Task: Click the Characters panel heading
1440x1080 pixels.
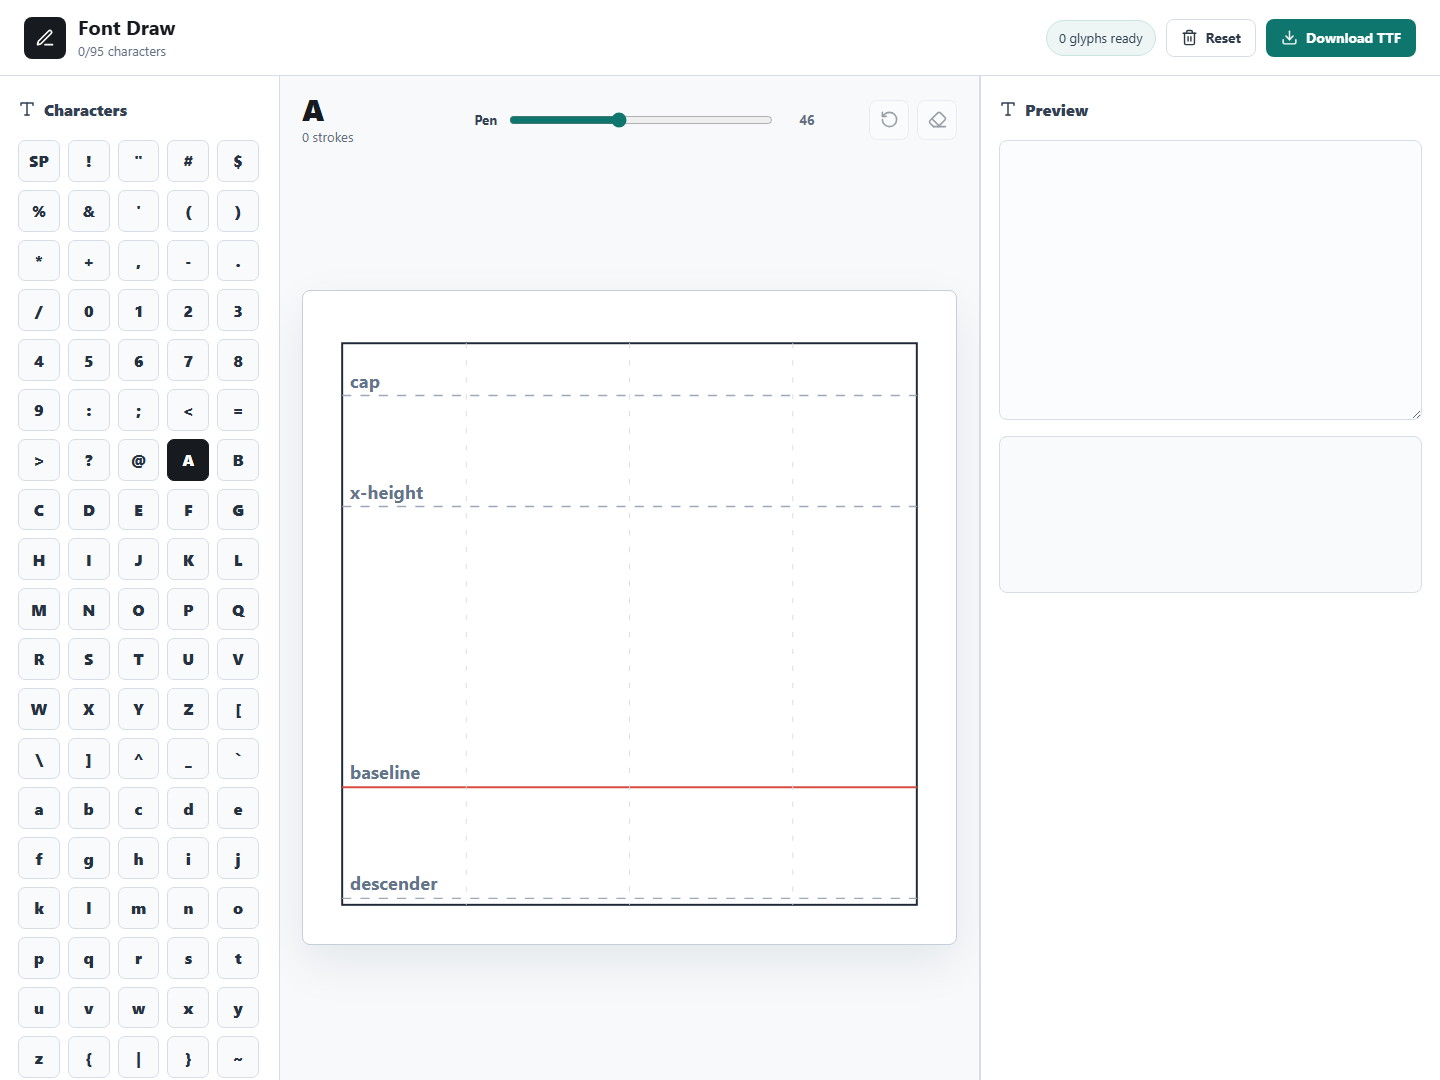Action: 85,110
